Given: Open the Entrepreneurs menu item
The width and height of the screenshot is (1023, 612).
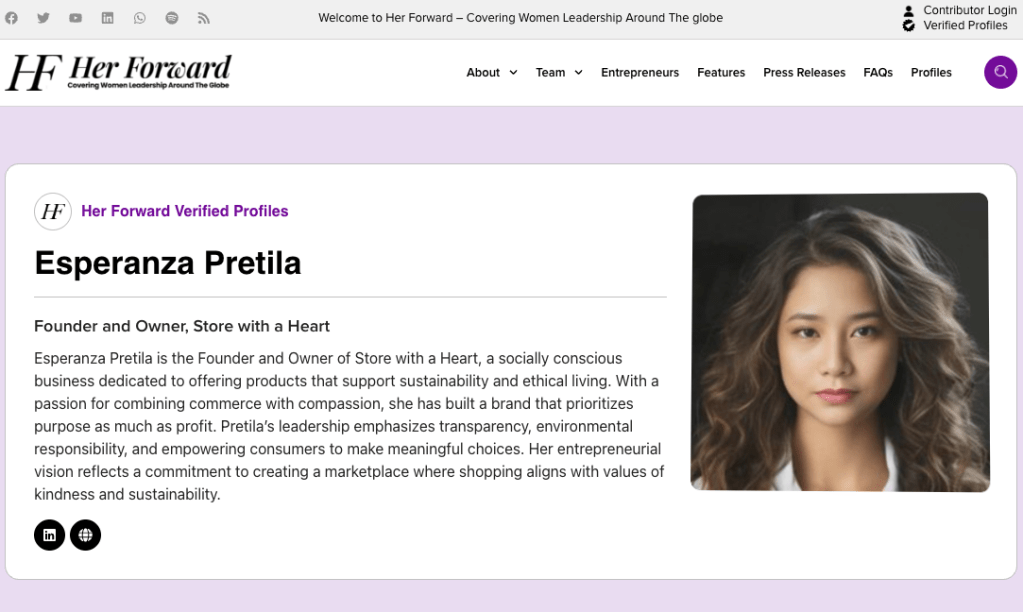Looking at the screenshot, I should pyautogui.click(x=640, y=72).
